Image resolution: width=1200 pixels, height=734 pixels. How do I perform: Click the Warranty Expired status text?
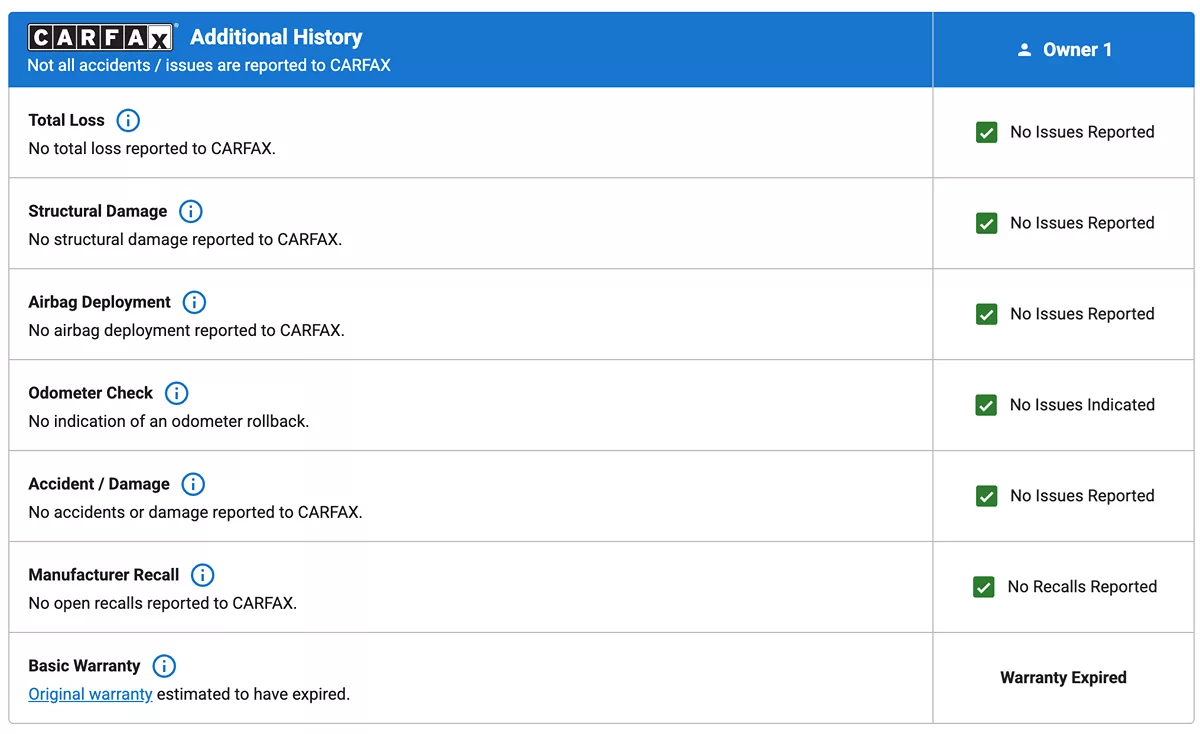[1063, 678]
